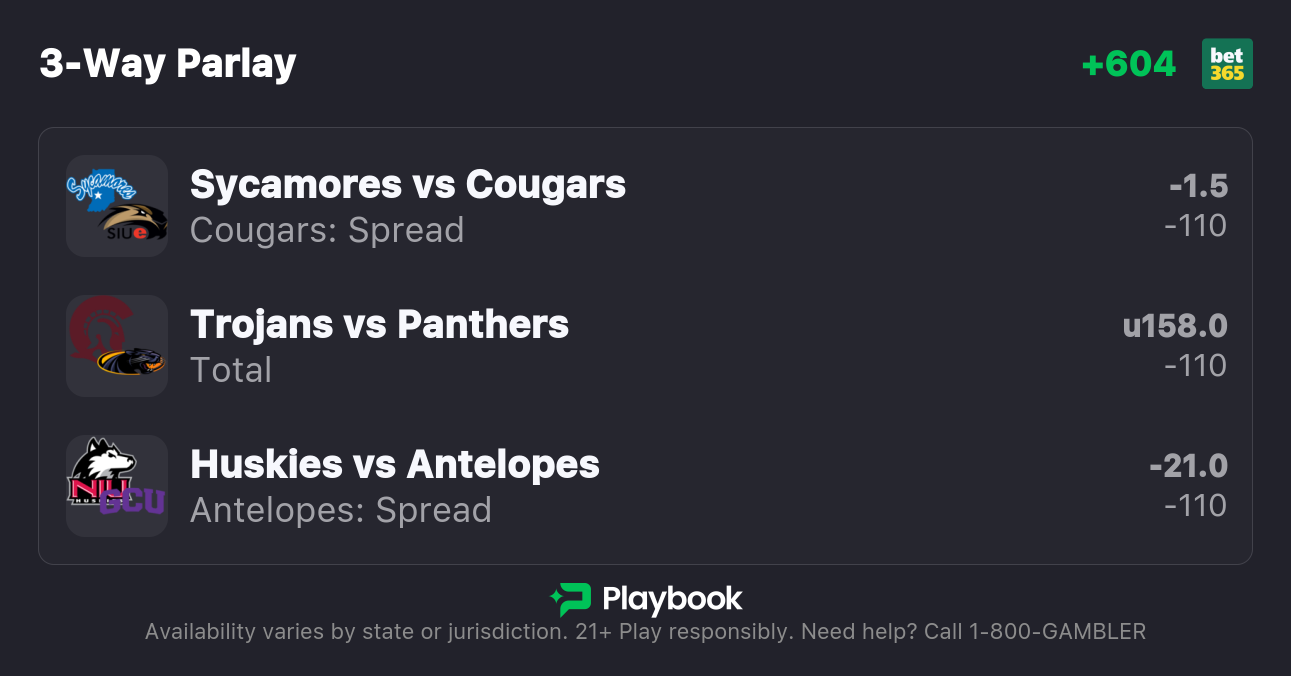Click the Playbook logo icon

pos(570,600)
